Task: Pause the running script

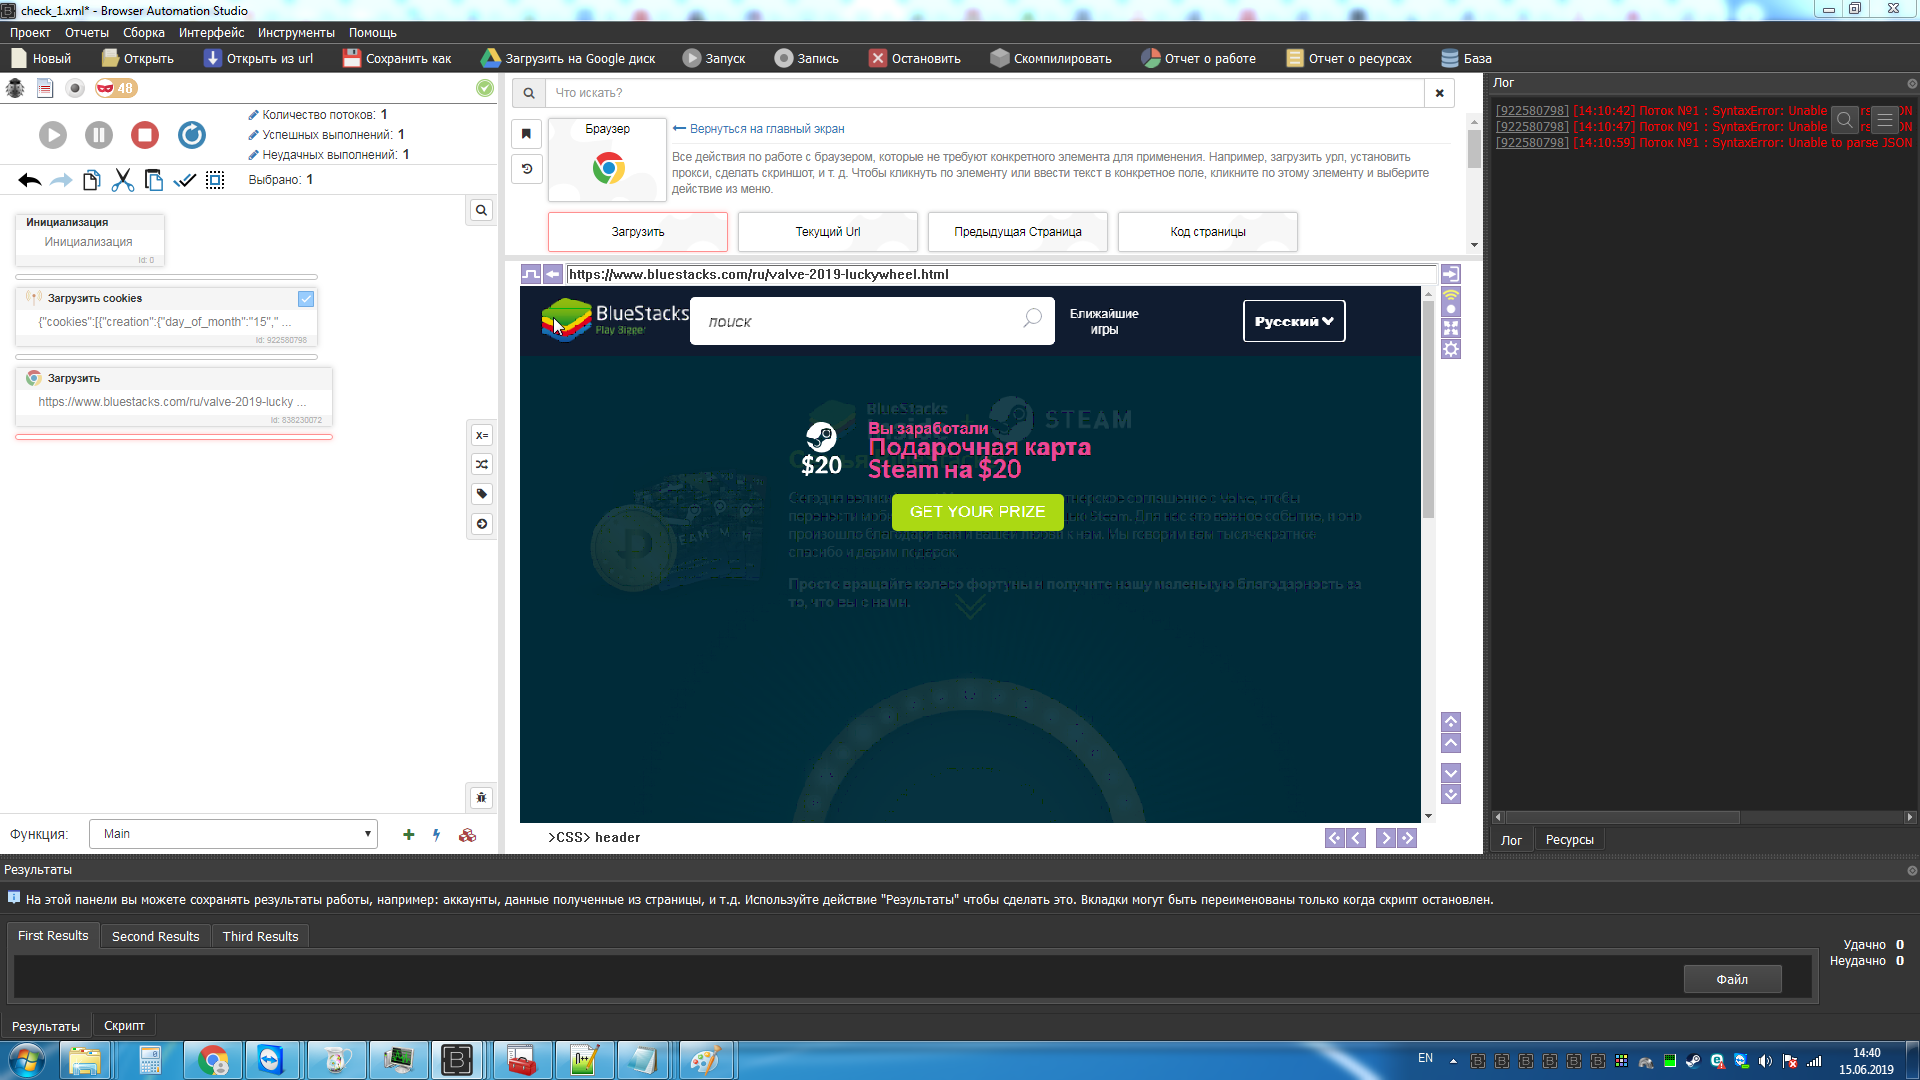Action: point(99,135)
